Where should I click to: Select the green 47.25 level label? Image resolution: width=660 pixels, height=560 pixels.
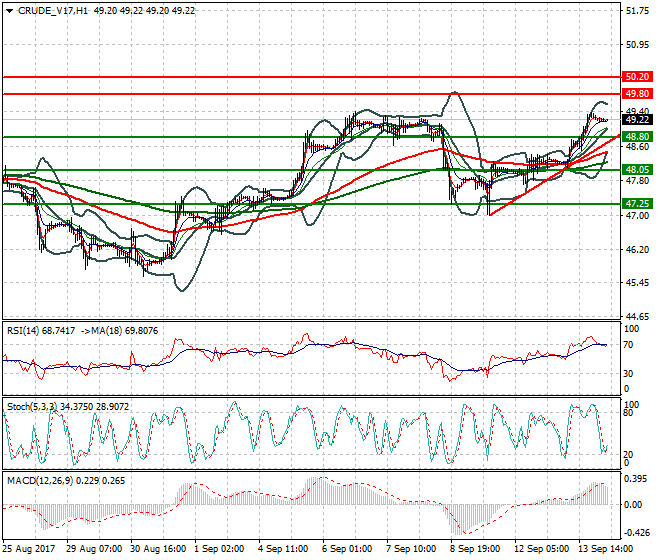(x=637, y=203)
